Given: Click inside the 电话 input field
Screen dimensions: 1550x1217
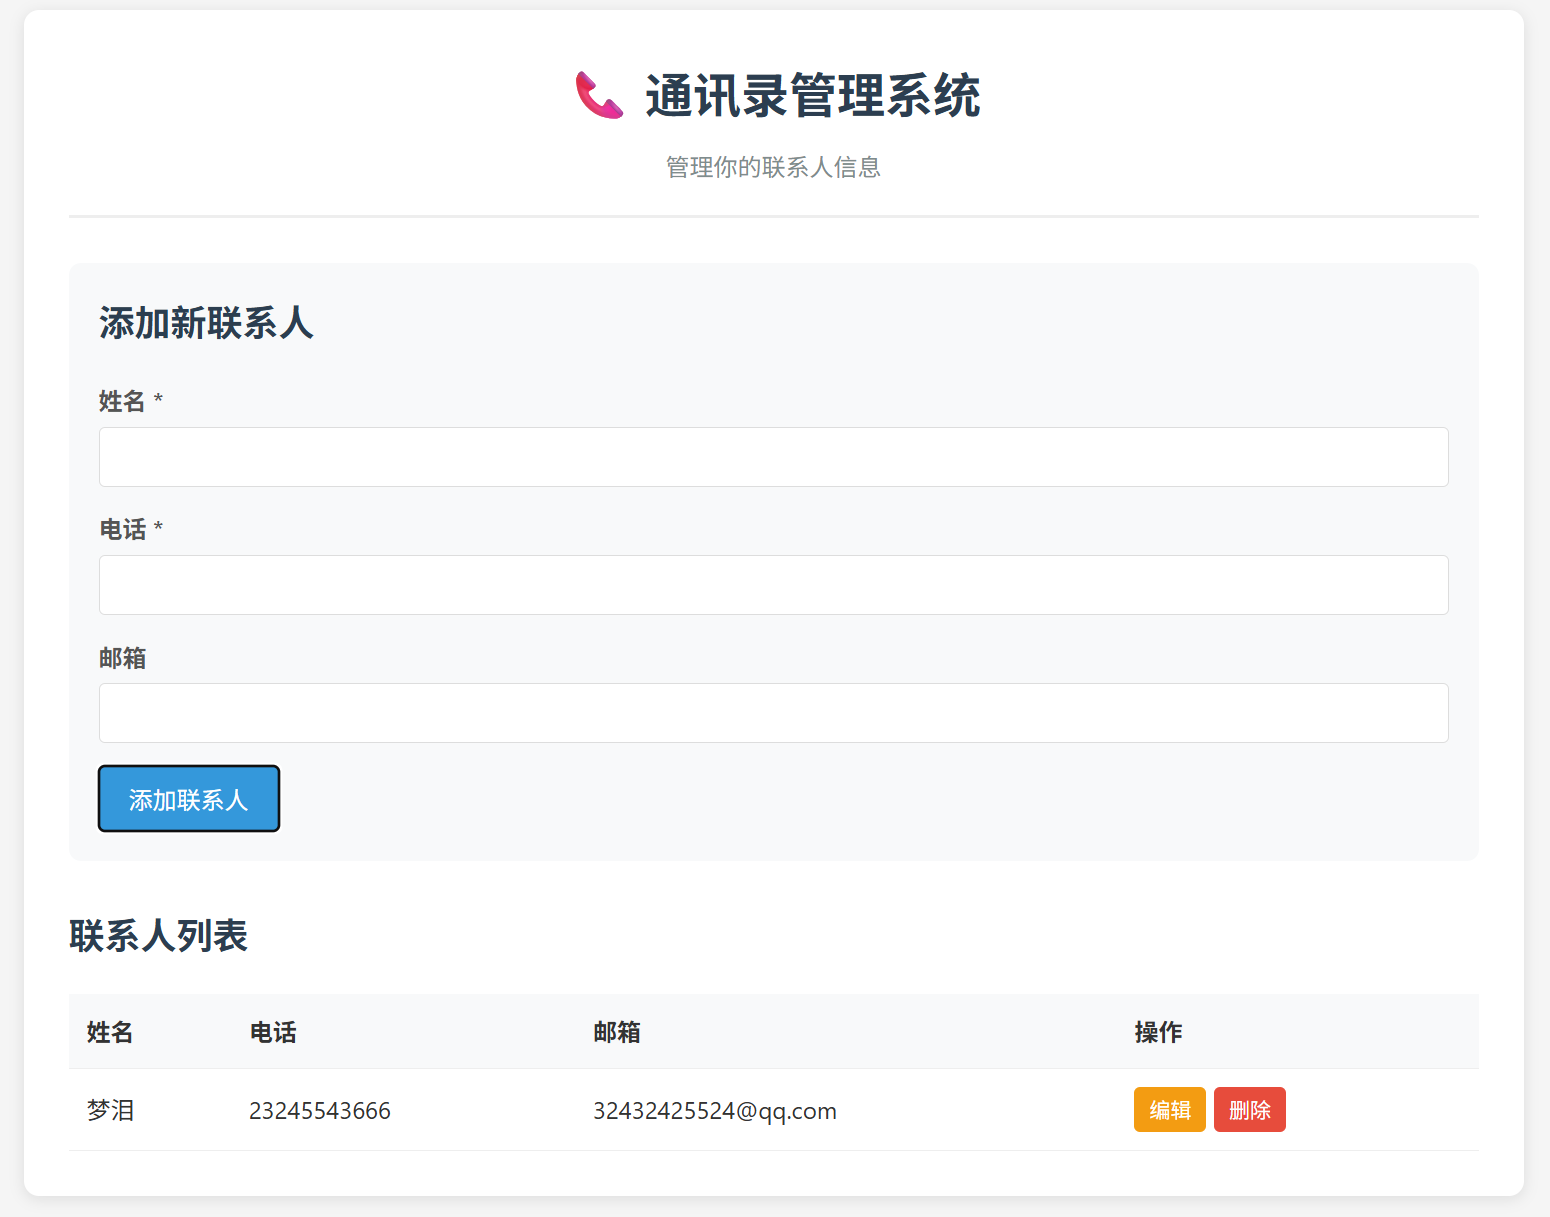Looking at the screenshot, I should (773, 585).
